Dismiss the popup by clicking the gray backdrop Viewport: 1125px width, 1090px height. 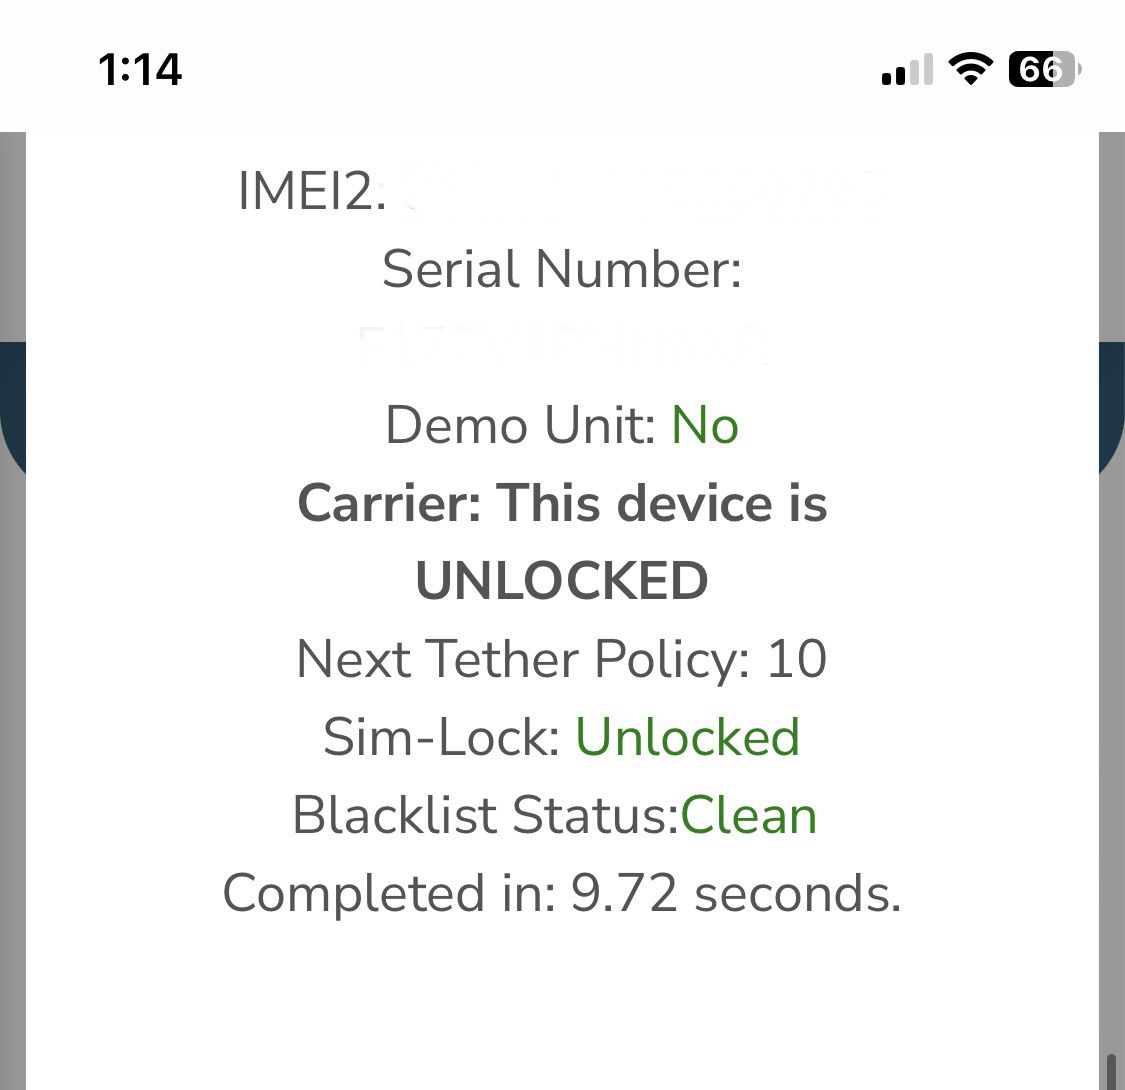[x=12, y=700]
